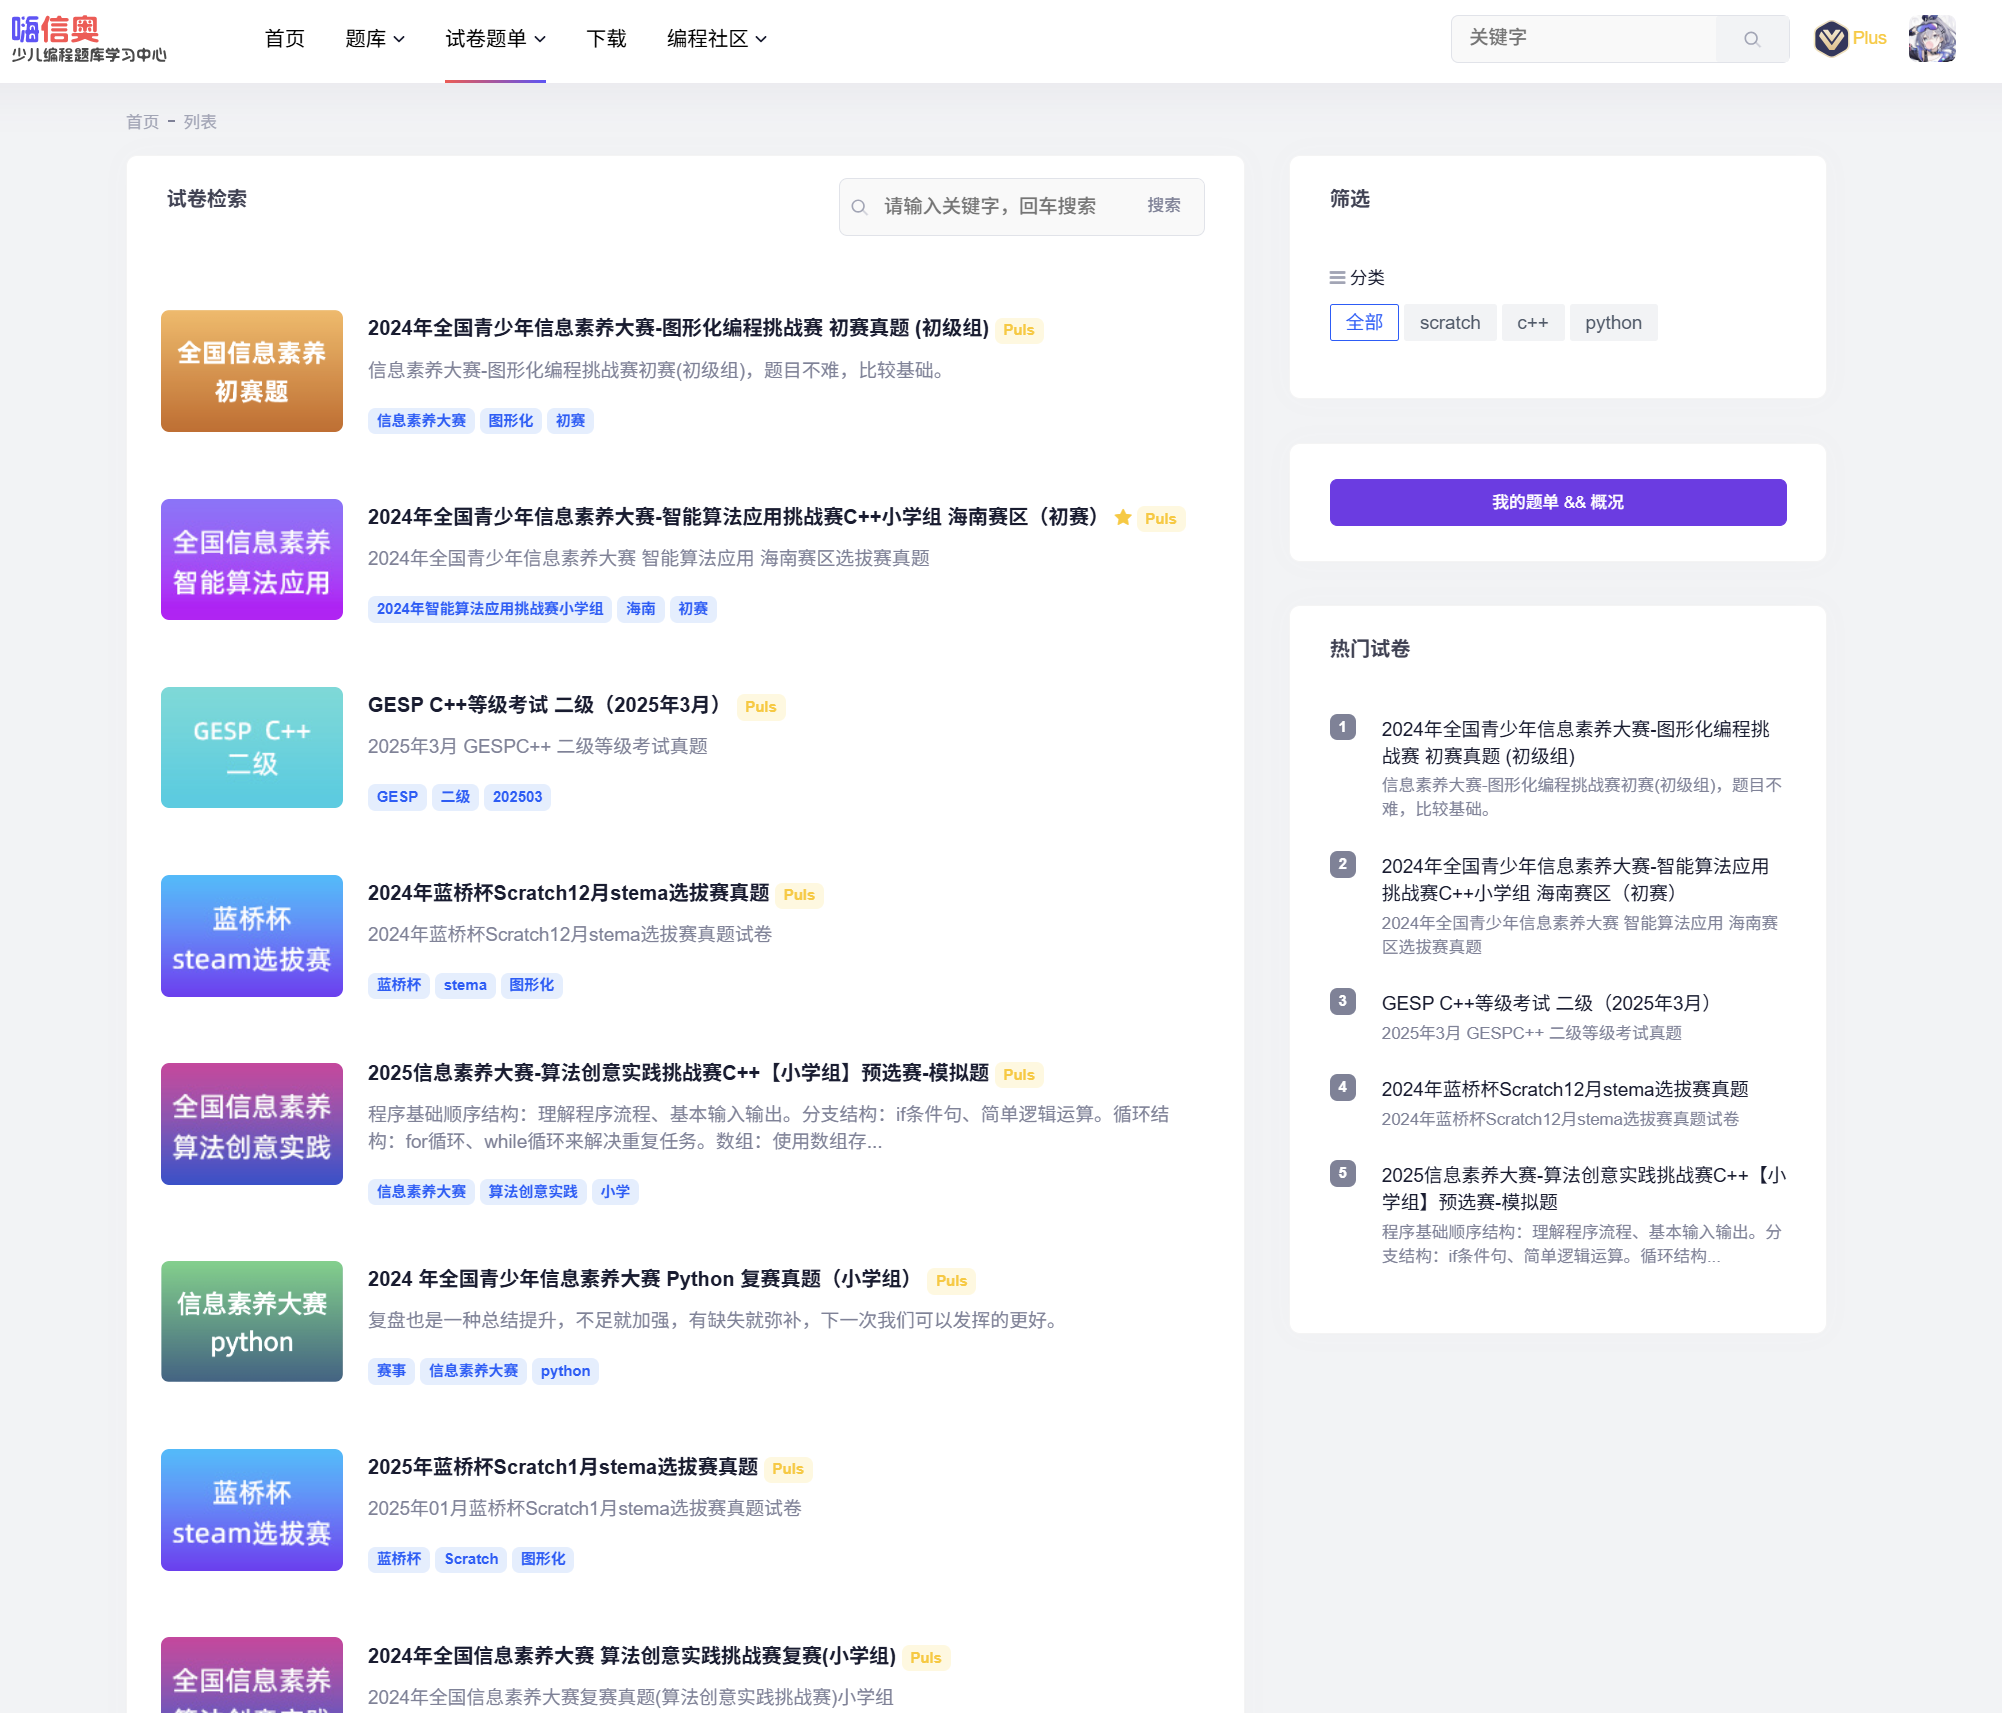
Task: Click the 搜索 button in the exam search box
Action: point(1163,206)
